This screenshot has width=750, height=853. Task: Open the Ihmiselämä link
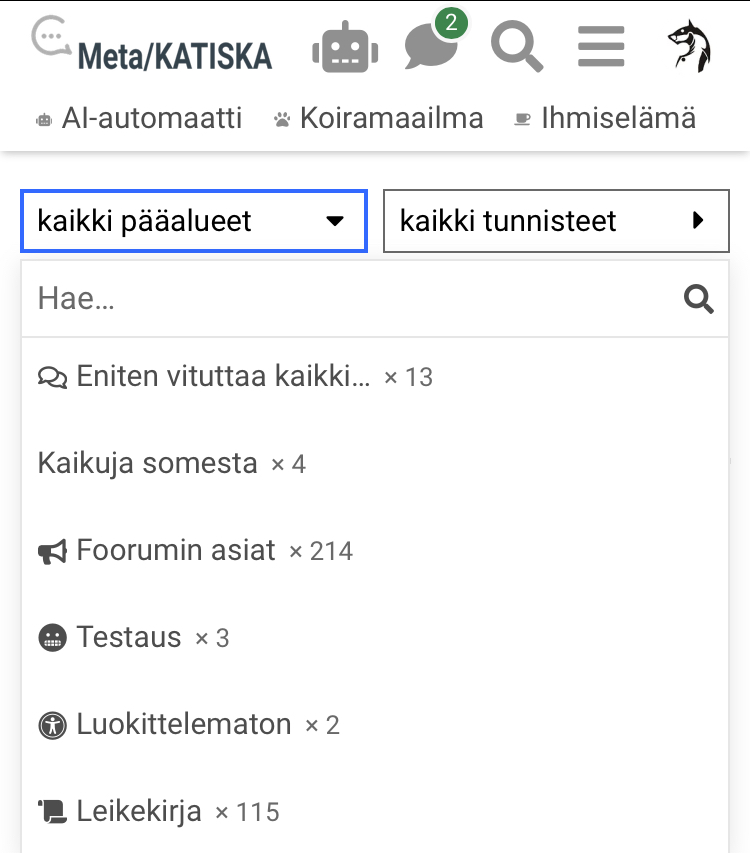coord(604,118)
